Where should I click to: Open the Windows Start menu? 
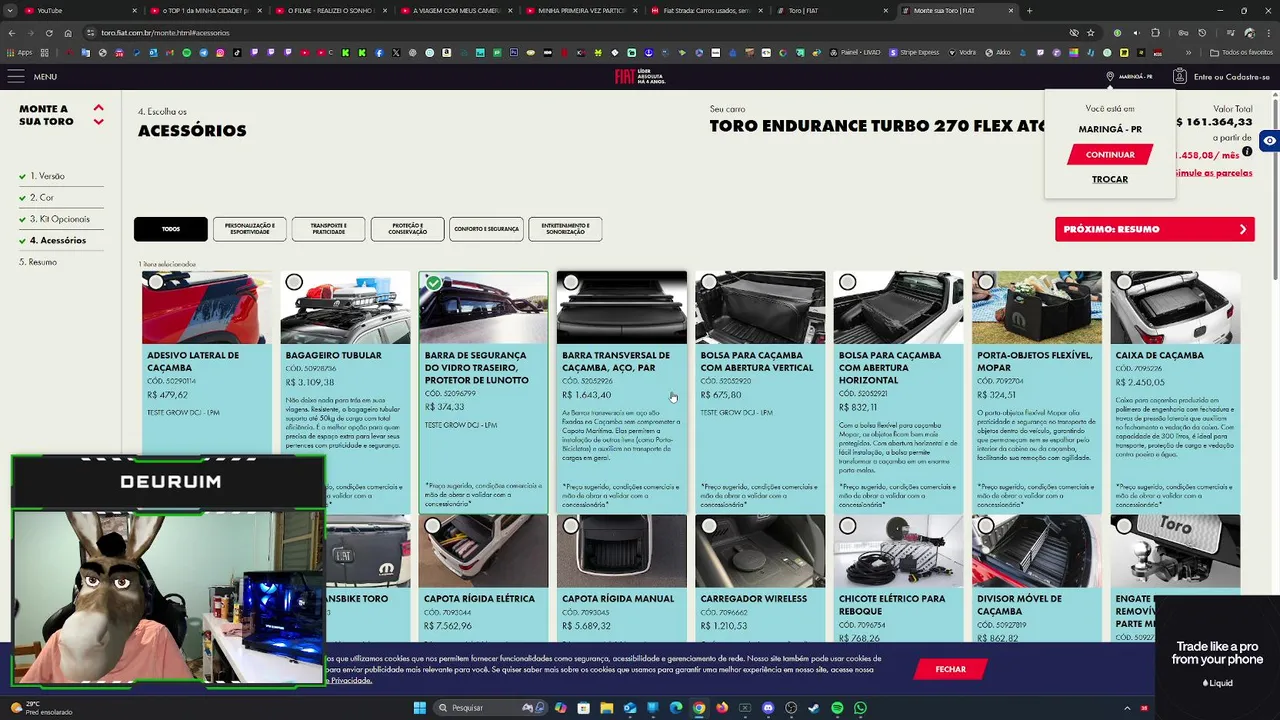(420, 708)
